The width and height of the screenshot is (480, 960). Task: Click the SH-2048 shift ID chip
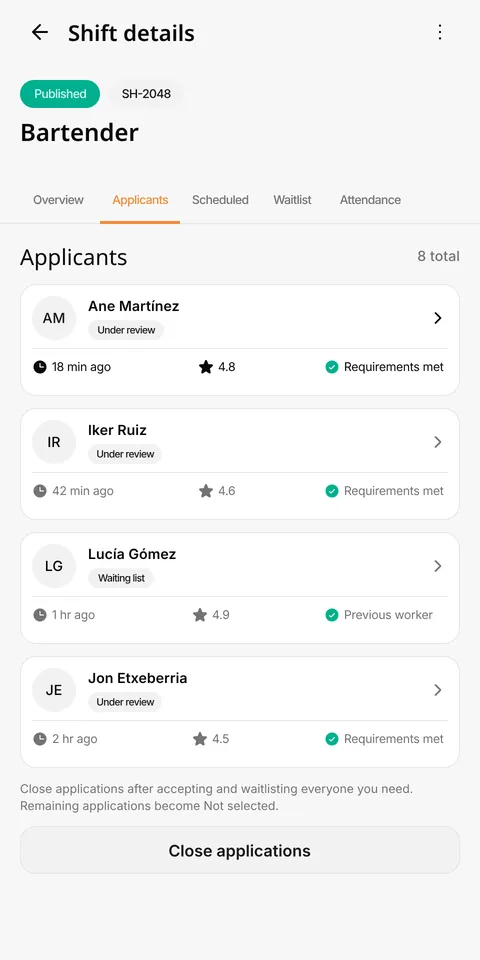(146, 94)
